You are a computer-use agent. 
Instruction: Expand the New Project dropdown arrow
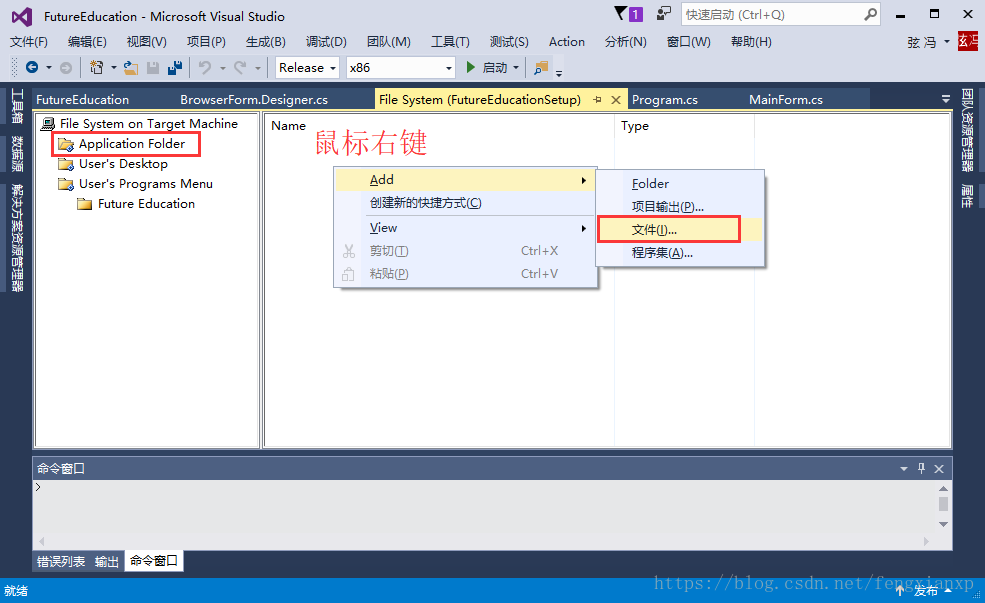(114, 67)
